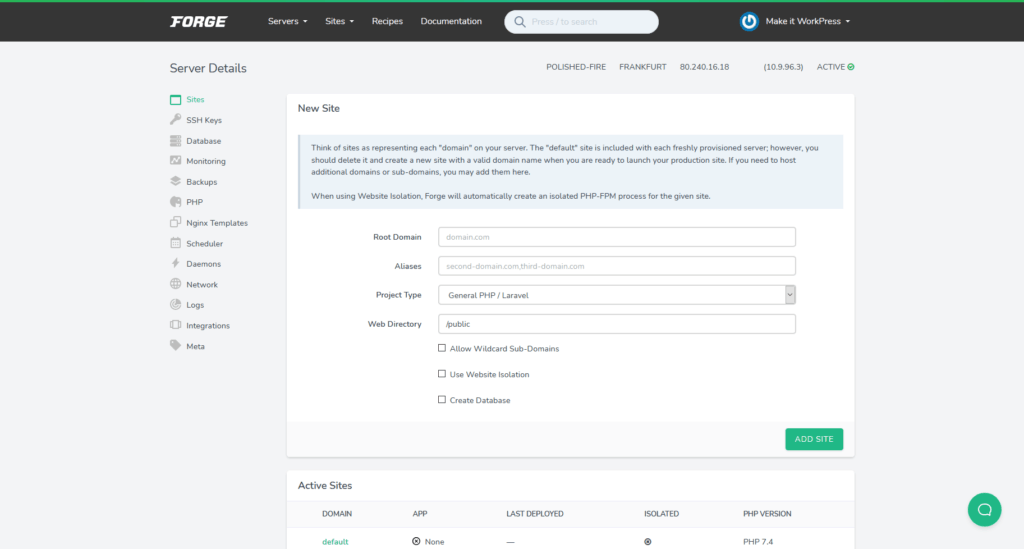The width and height of the screenshot is (1024, 549).
Task: Click the PHP VERSION column header
Action: tap(767, 514)
